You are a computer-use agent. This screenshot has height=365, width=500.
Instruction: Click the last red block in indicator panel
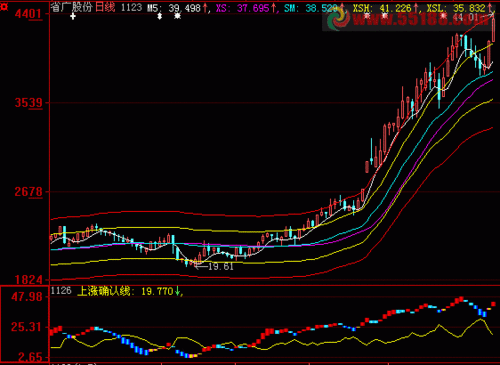[493, 304]
